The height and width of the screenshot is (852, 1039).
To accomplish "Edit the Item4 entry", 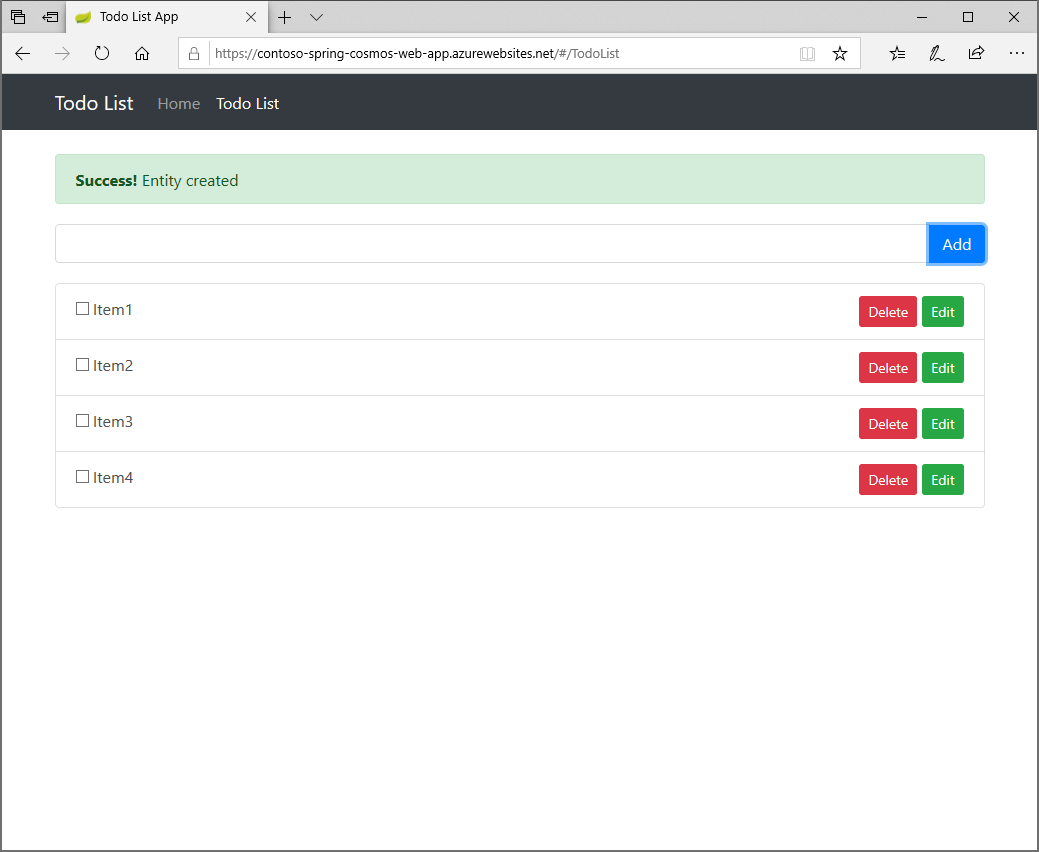I will [942, 479].
